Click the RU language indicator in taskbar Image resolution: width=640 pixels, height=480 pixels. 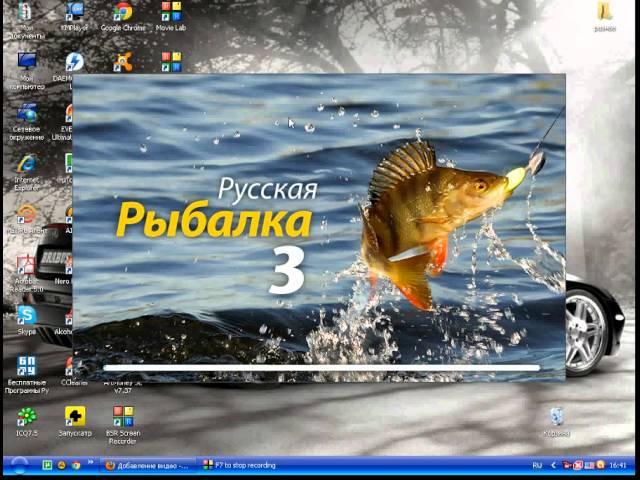click(x=537, y=465)
